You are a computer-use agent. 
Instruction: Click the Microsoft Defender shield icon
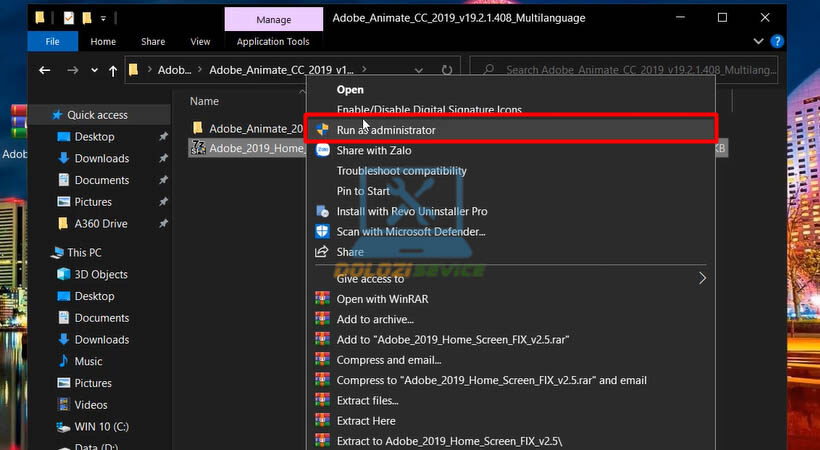tap(322, 231)
